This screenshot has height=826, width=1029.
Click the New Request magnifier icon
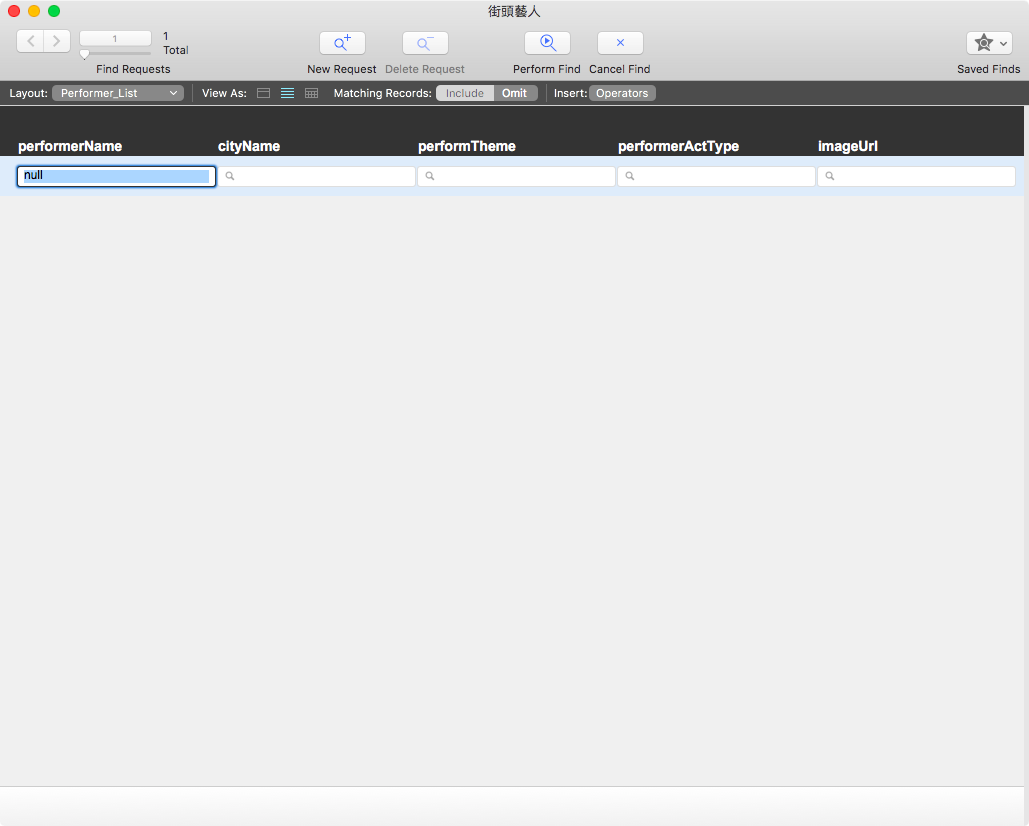pyautogui.click(x=342, y=43)
